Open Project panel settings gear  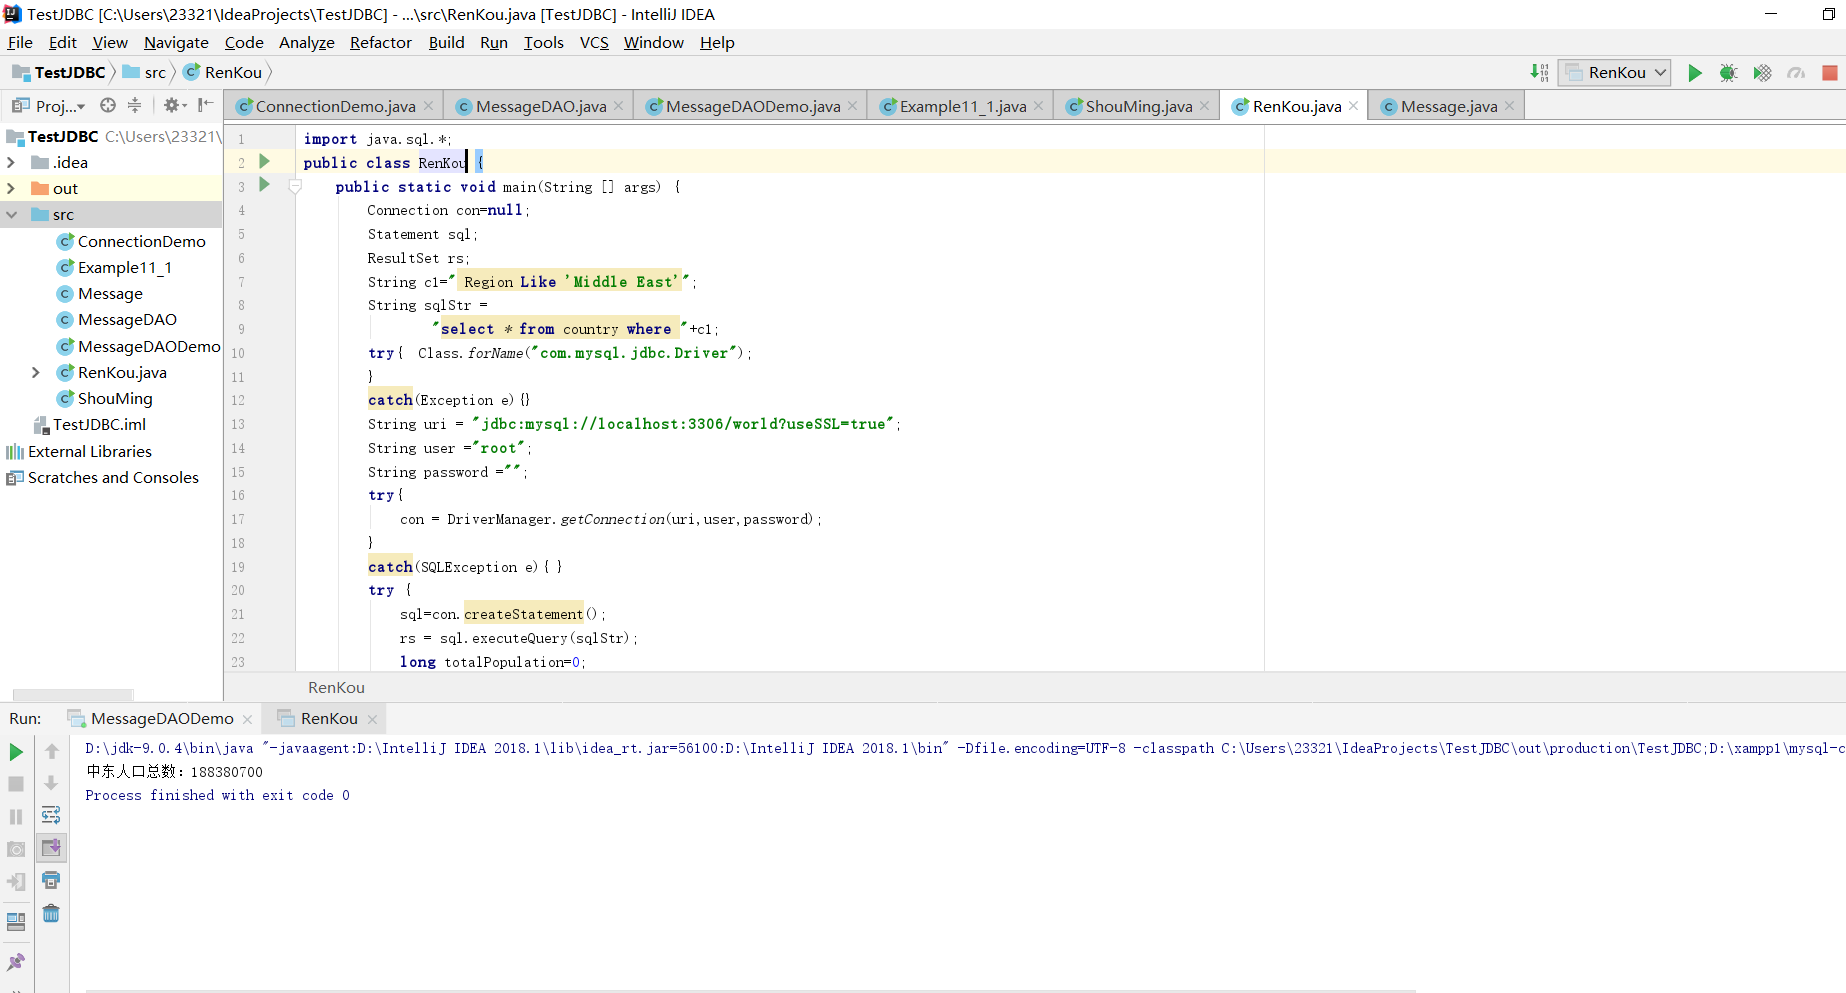point(175,105)
